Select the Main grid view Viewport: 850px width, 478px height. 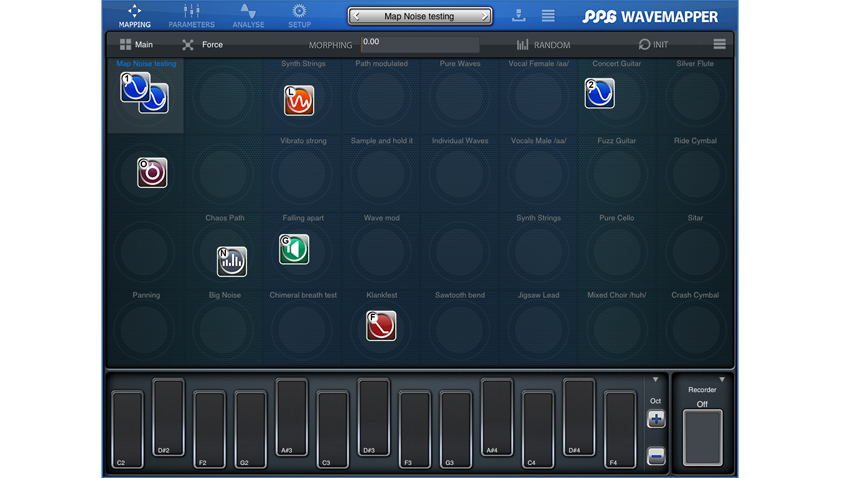[x=136, y=44]
